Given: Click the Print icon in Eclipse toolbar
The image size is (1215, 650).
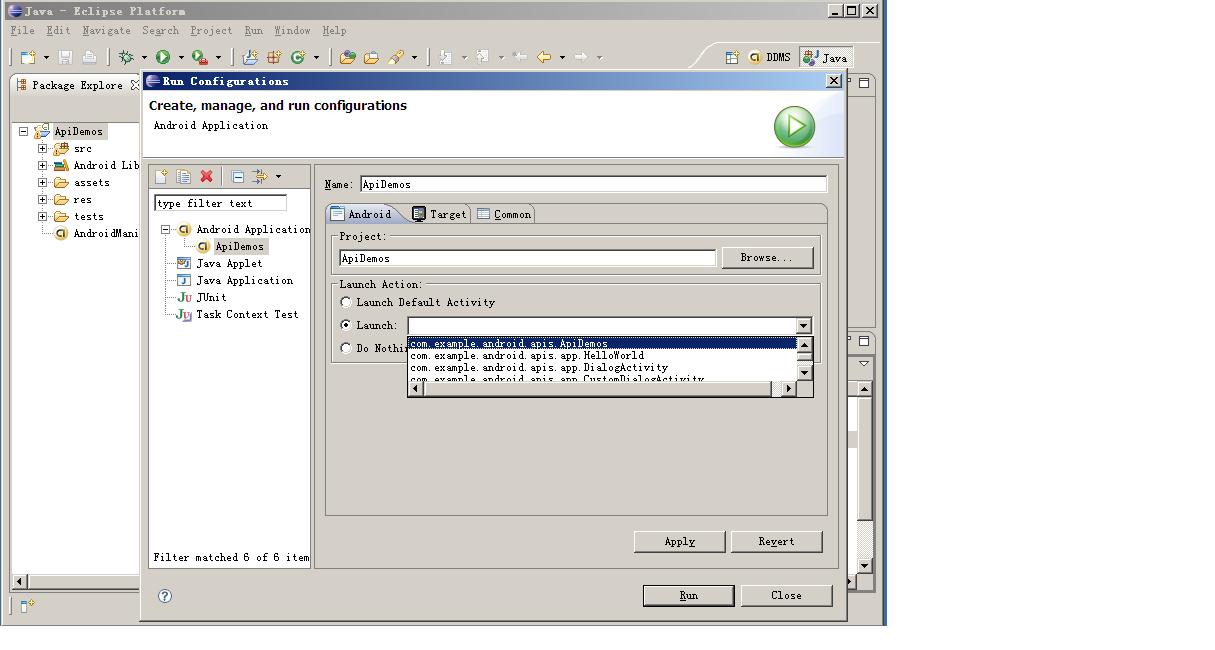Looking at the screenshot, I should 89,58.
